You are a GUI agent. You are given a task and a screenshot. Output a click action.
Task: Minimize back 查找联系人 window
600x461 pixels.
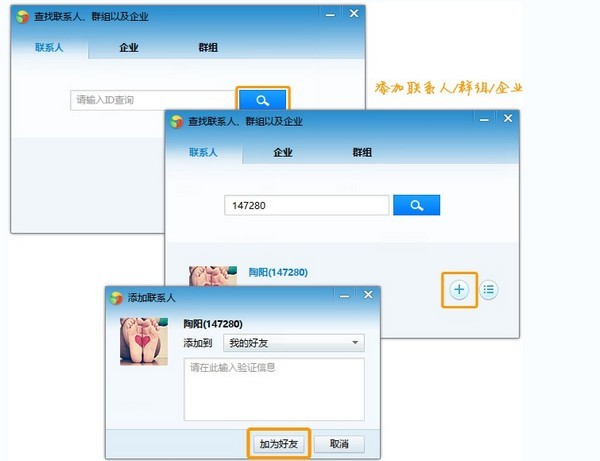[x=330, y=15]
